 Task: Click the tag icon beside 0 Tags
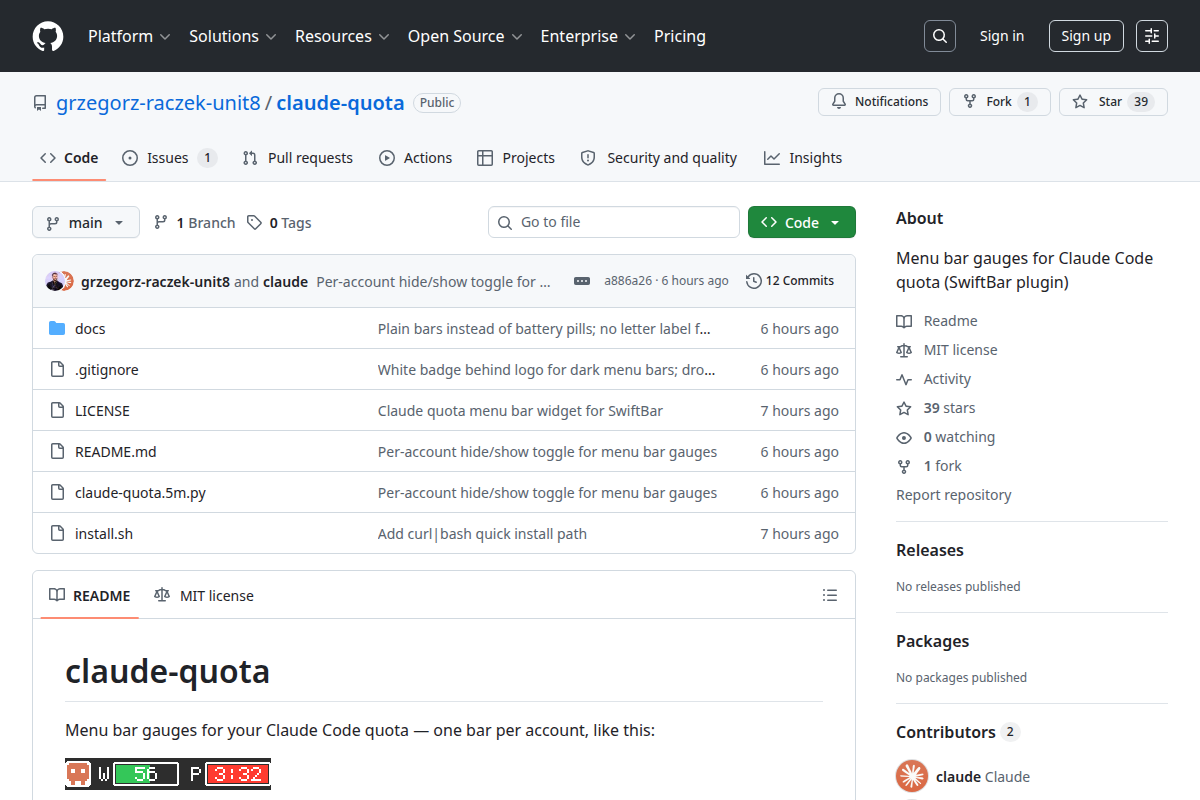[255, 222]
